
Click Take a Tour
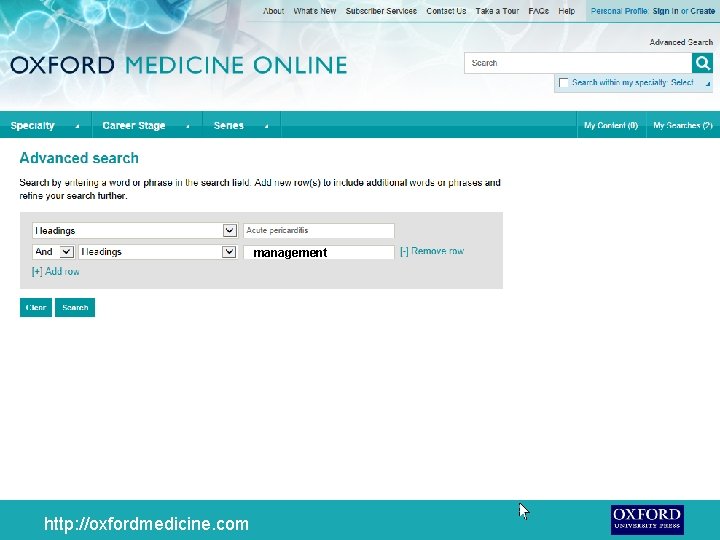[497, 11]
